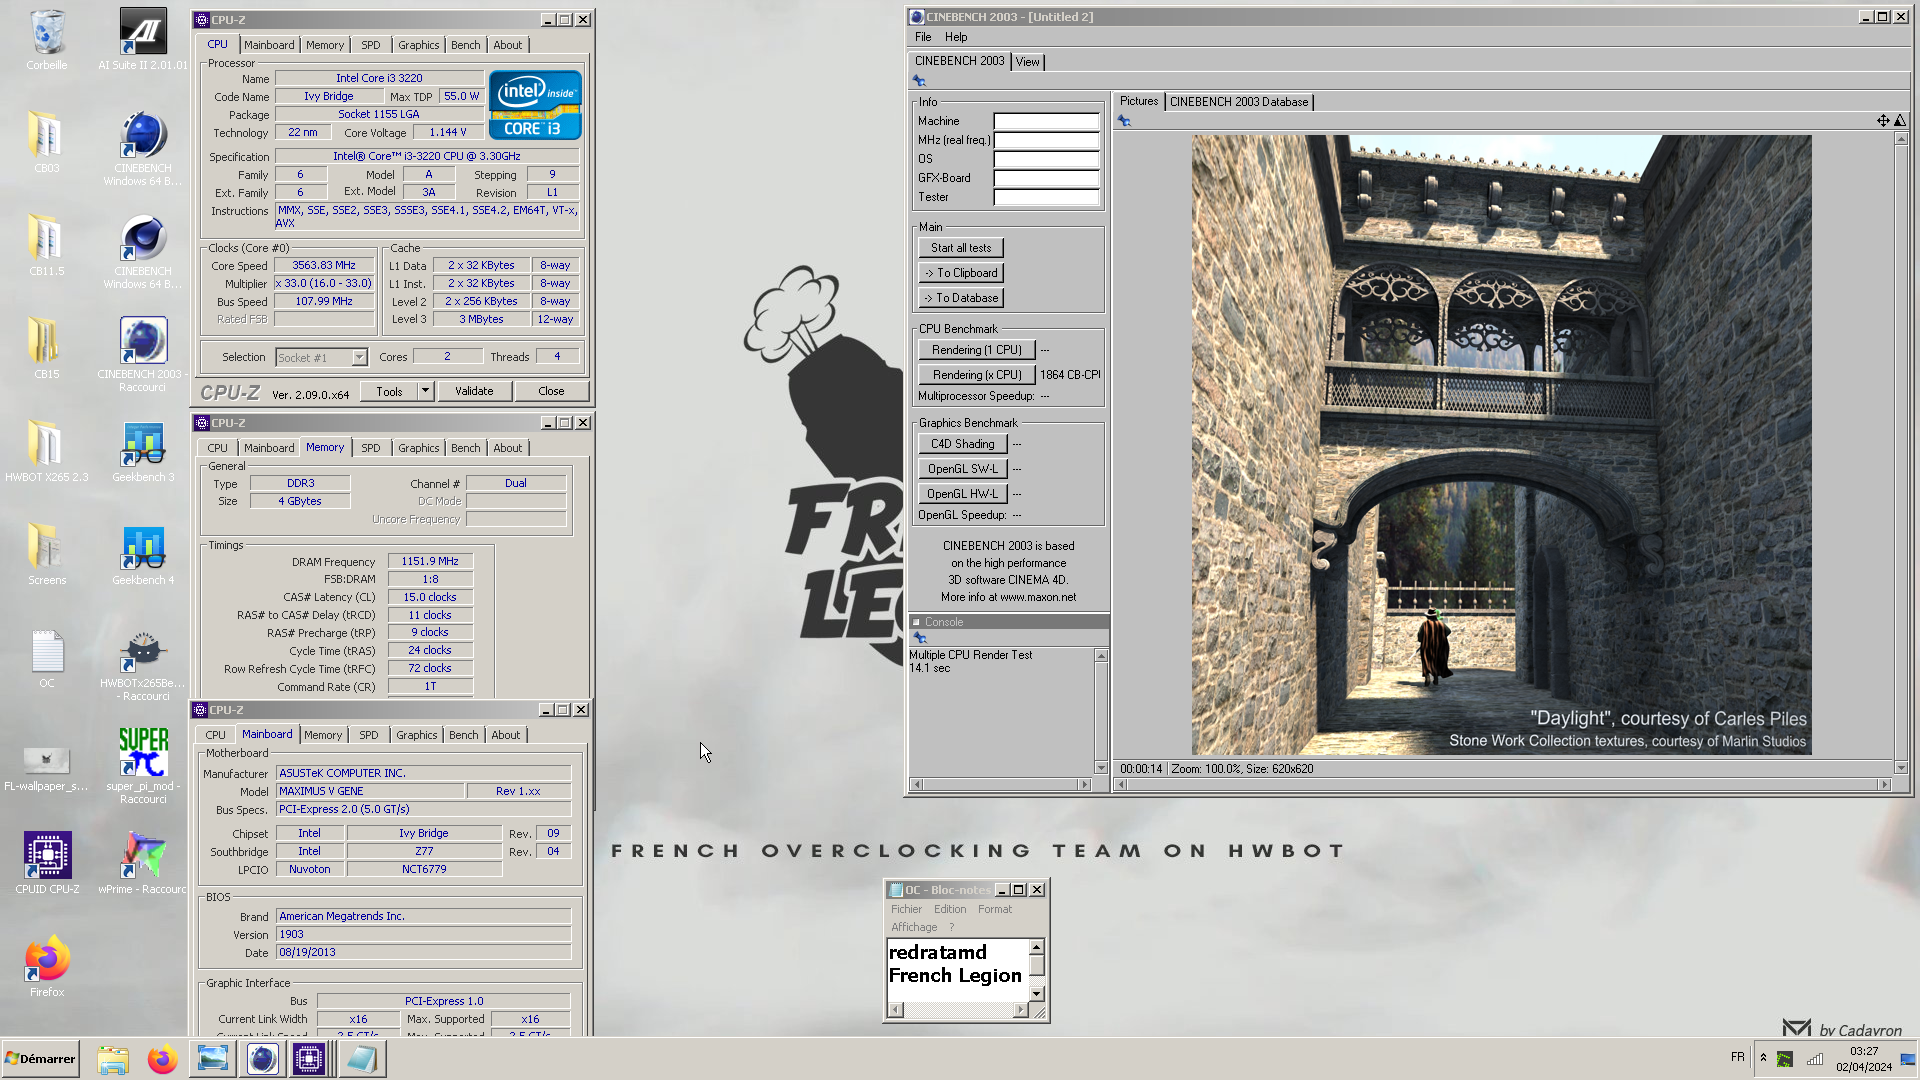
Task: Click the zoom triangle icon in Pictures panel
Action: click(1900, 121)
